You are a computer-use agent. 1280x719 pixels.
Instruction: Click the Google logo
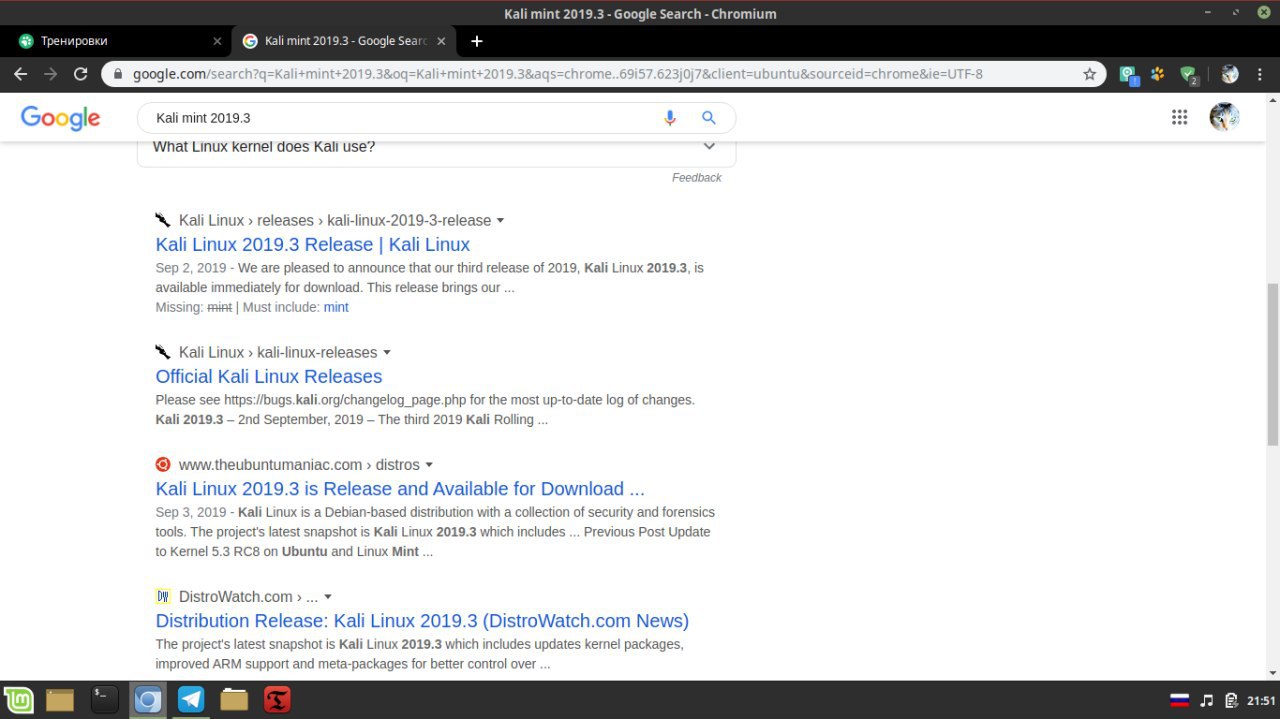tap(60, 118)
